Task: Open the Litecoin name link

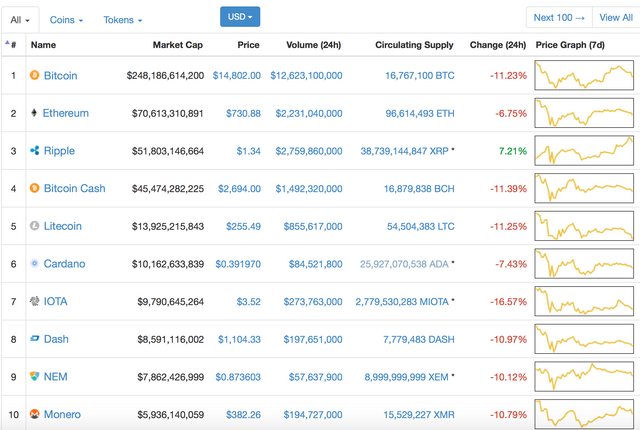Action: 63,226
